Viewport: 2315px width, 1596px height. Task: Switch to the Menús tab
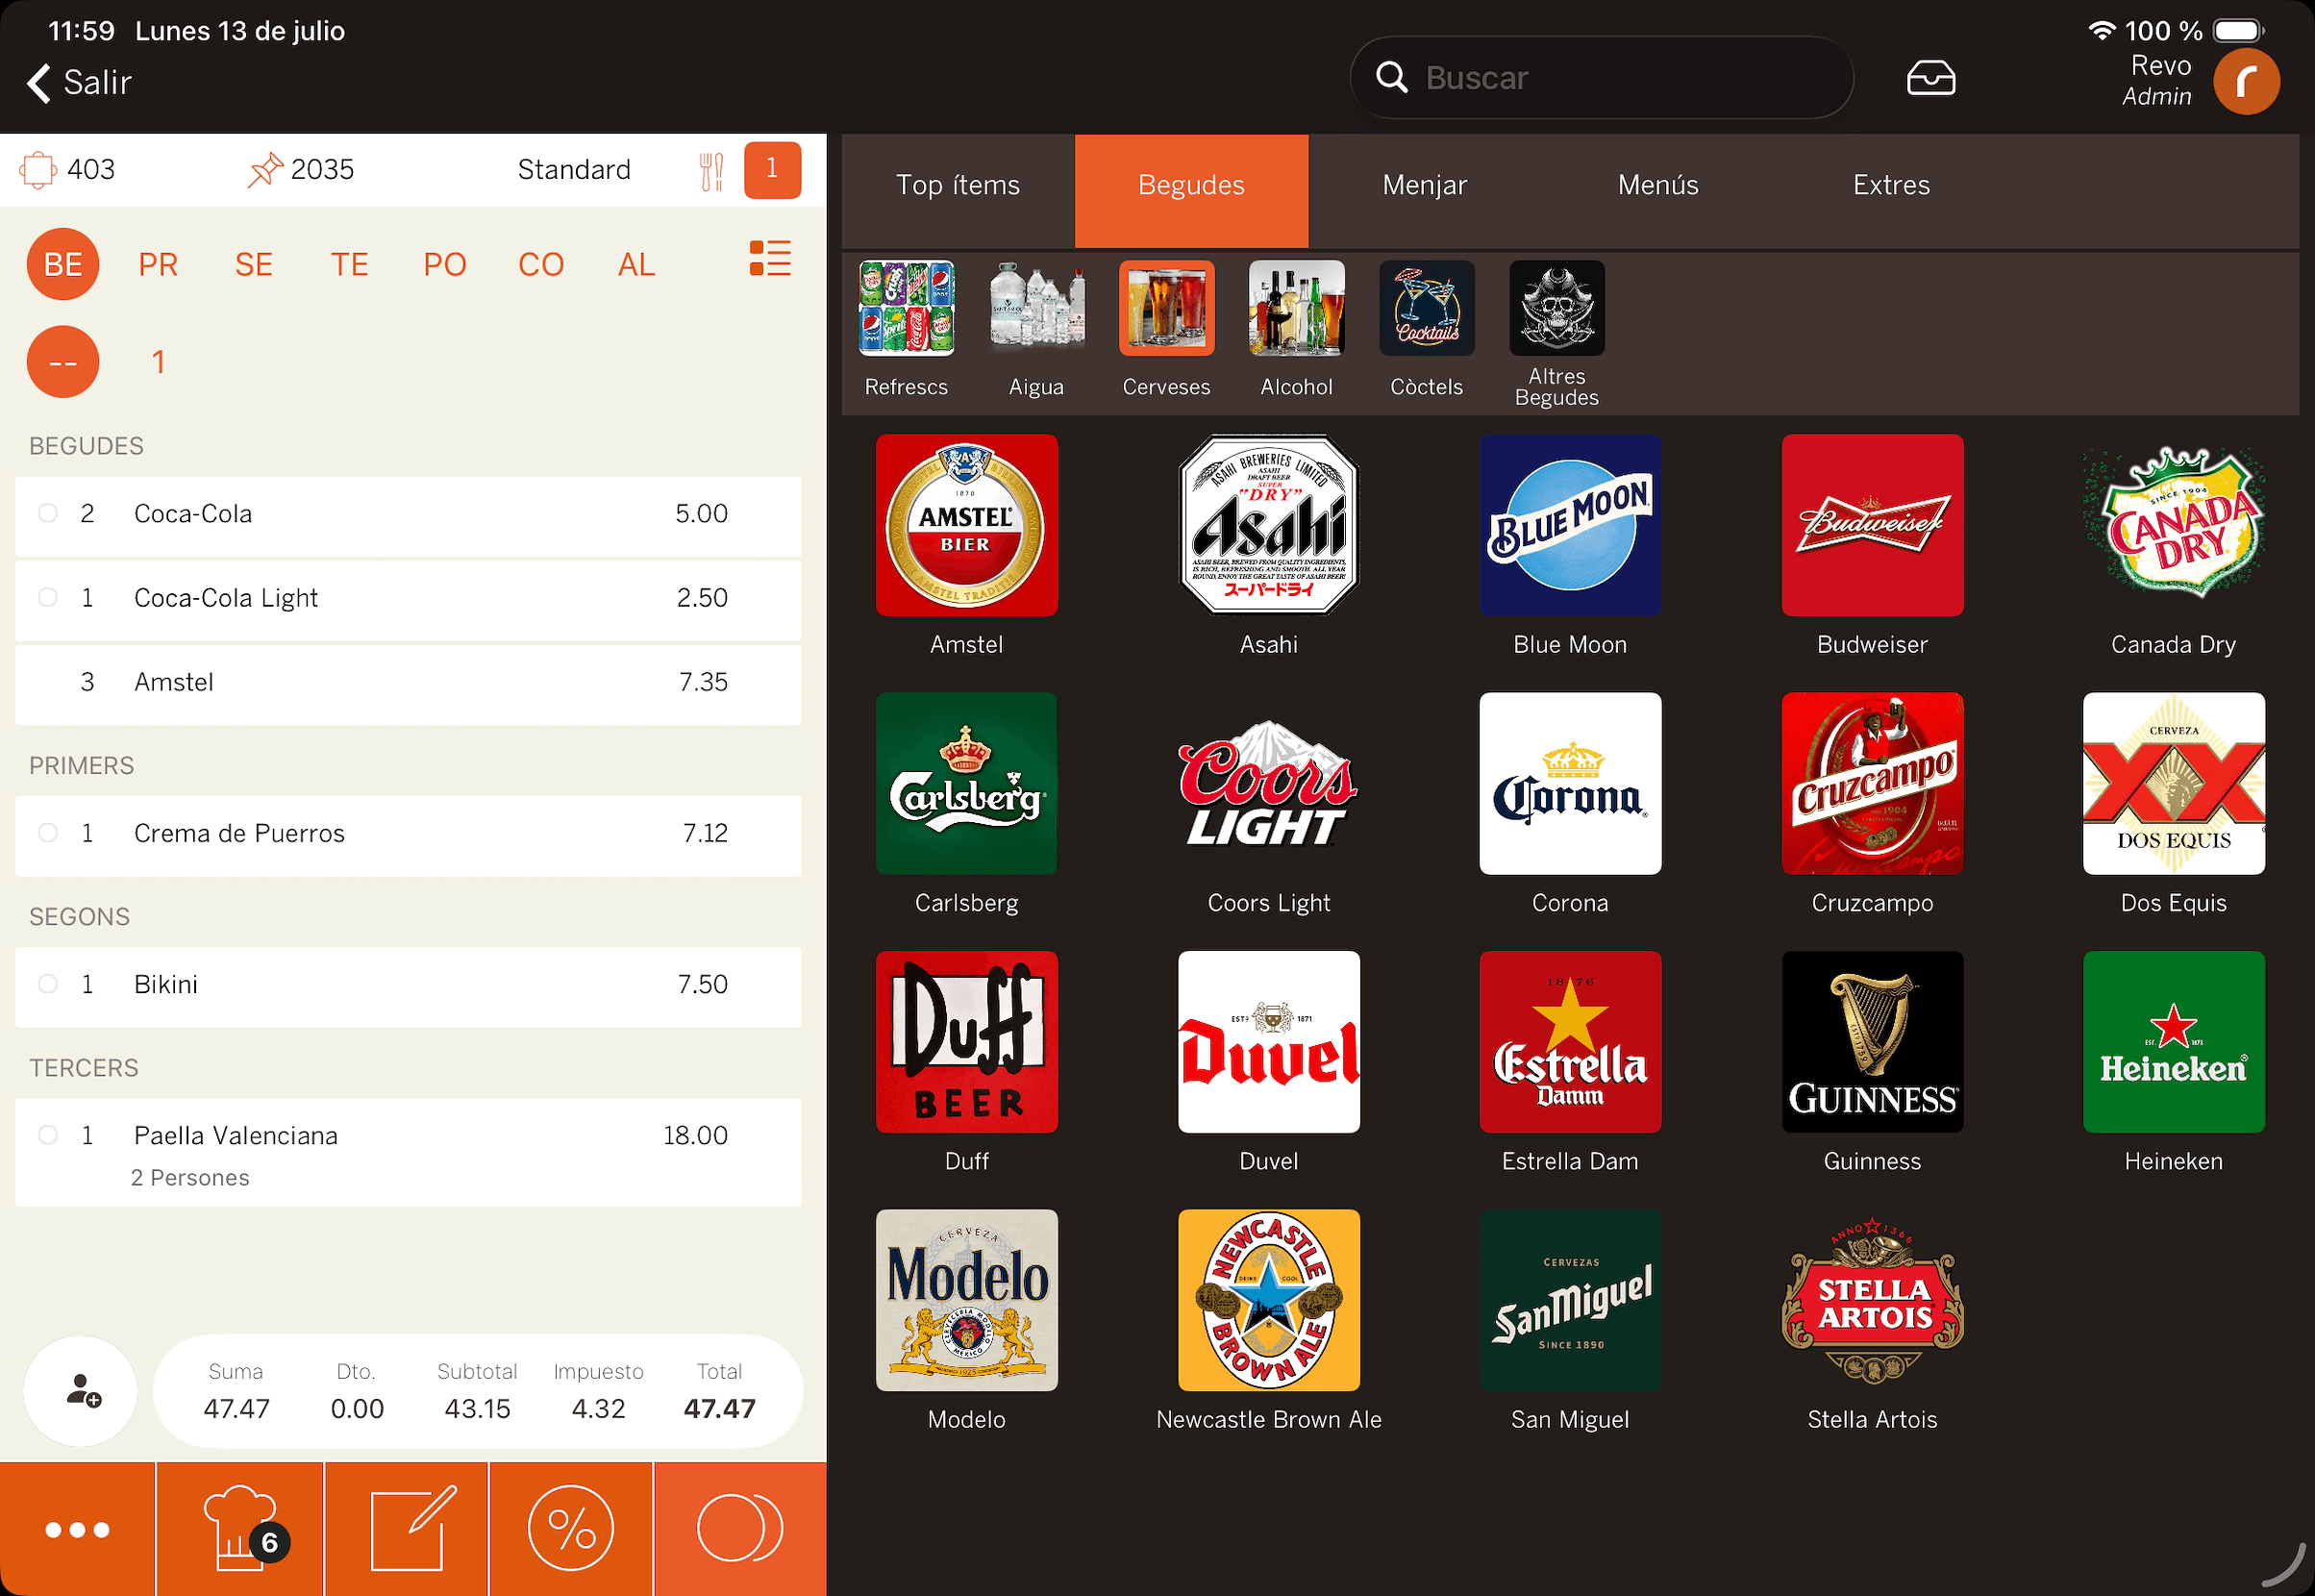coord(1658,190)
